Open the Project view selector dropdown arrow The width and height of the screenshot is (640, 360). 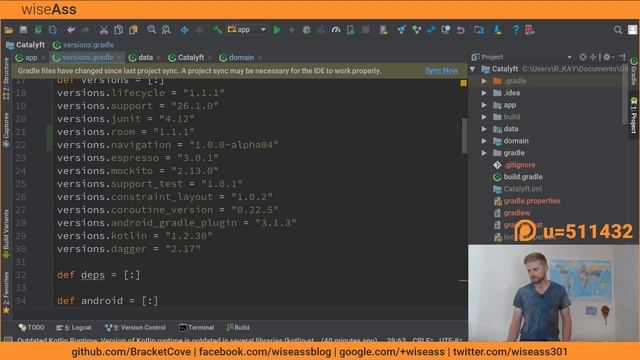569,57
